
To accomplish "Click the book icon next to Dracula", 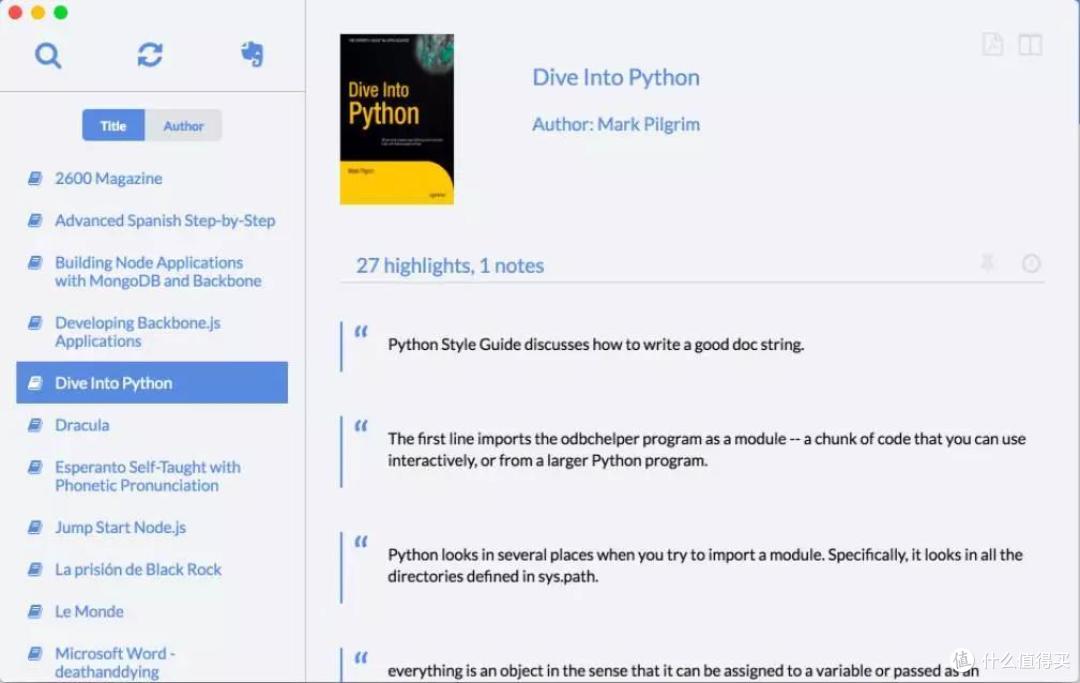I will [x=35, y=425].
